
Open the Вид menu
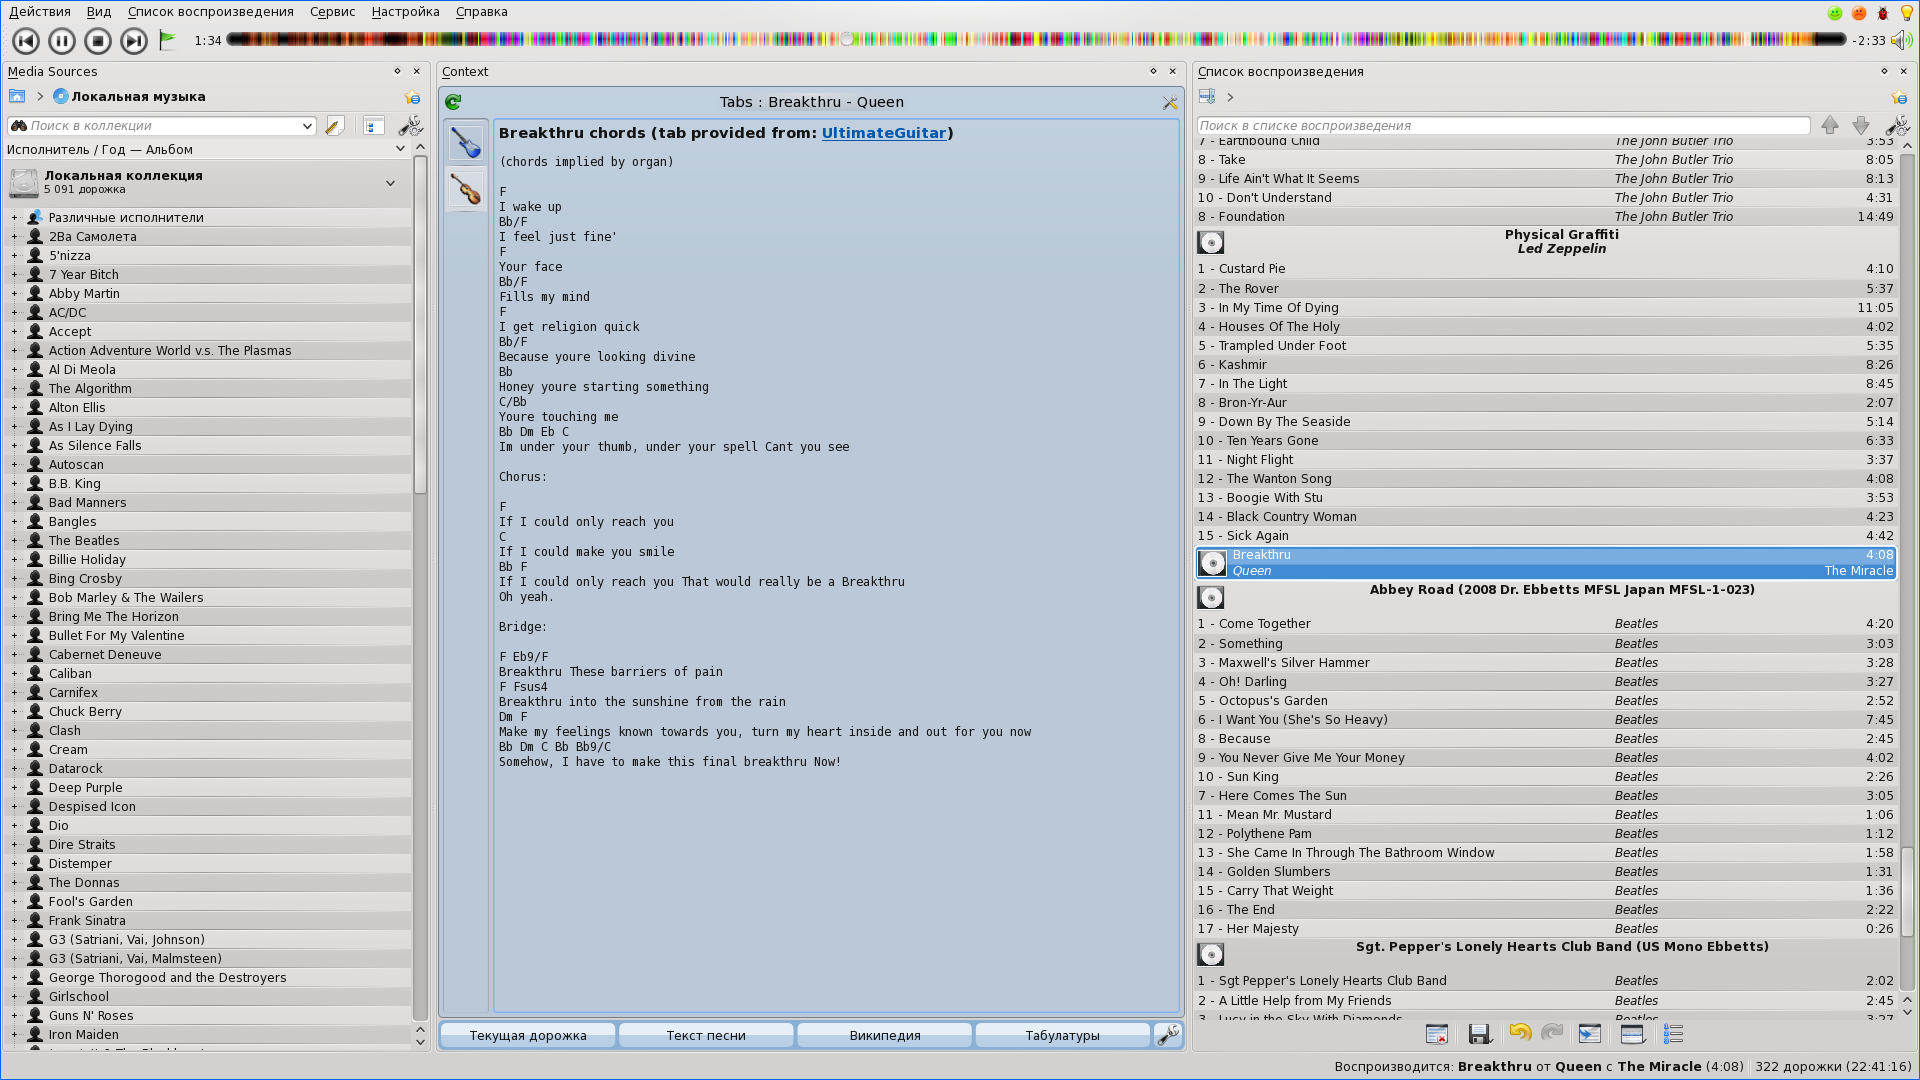(99, 12)
